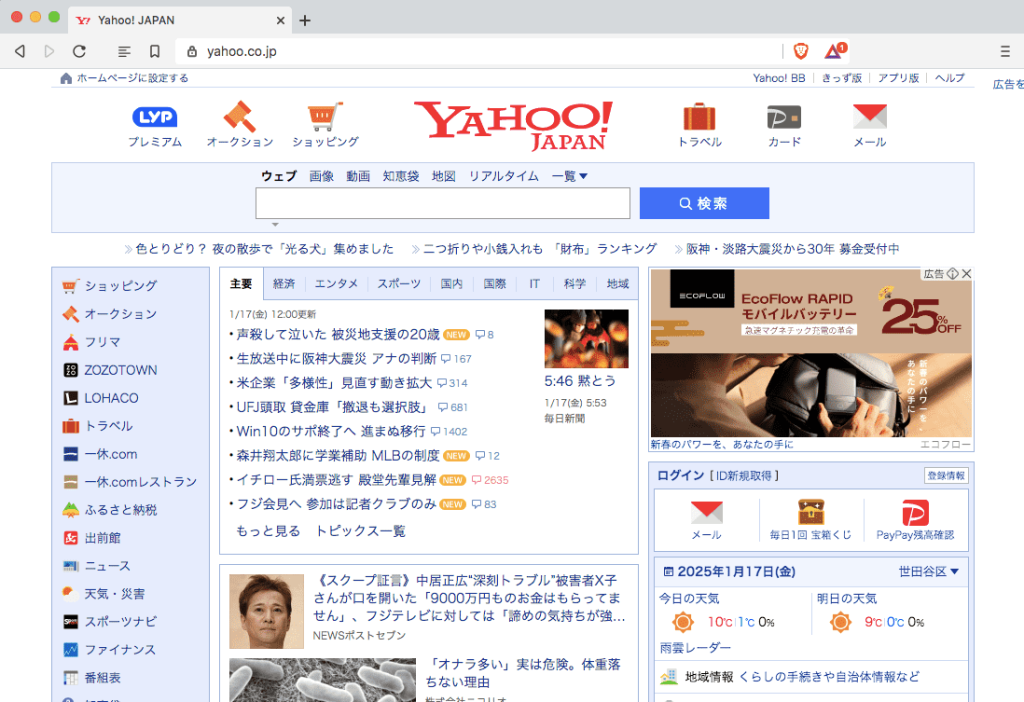Expand the 一覧 search category dropdown
The width and height of the screenshot is (1024, 702).
click(x=569, y=176)
